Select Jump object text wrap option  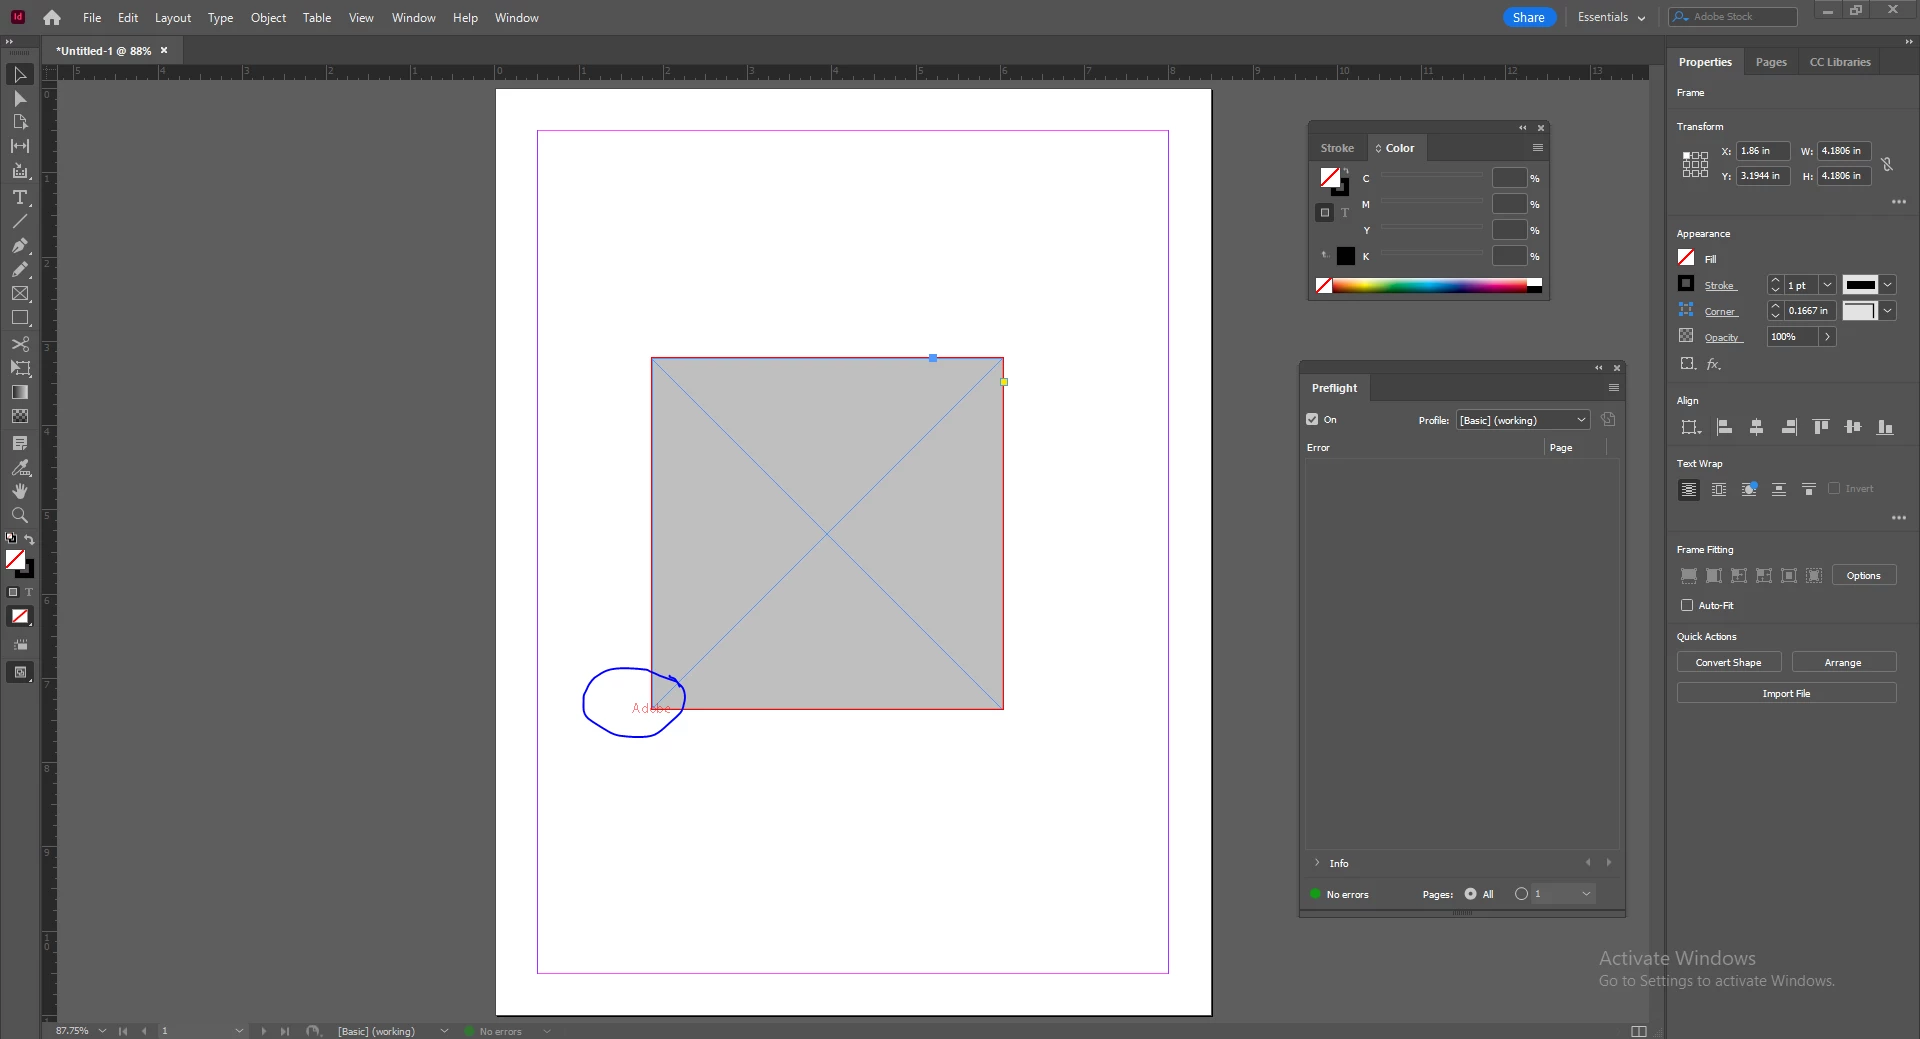coord(1779,489)
